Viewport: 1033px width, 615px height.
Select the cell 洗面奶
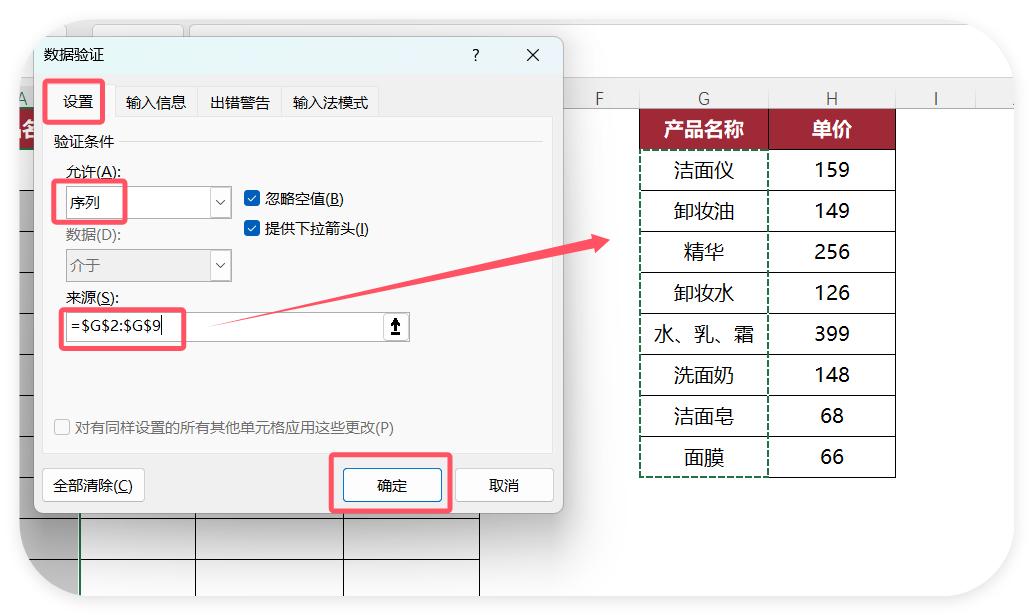tap(704, 375)
